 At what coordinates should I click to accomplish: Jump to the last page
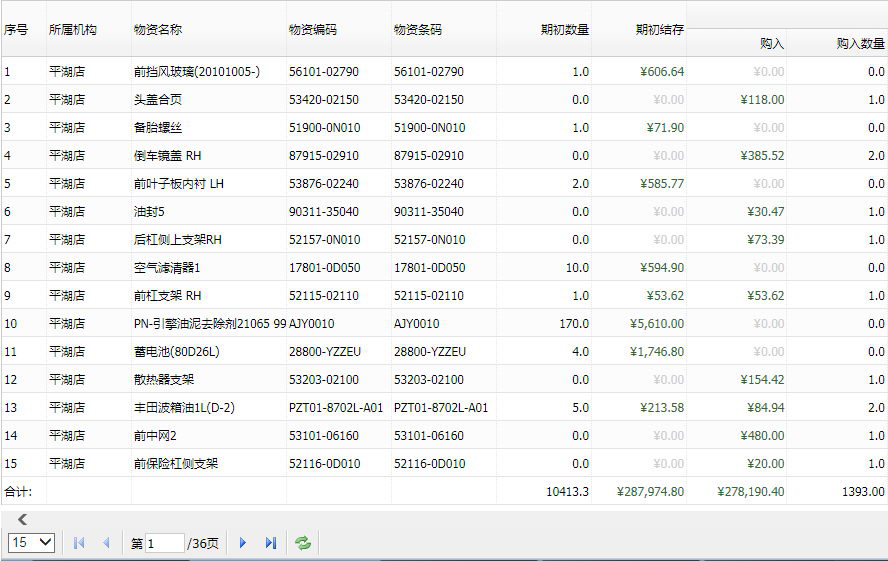270,543
